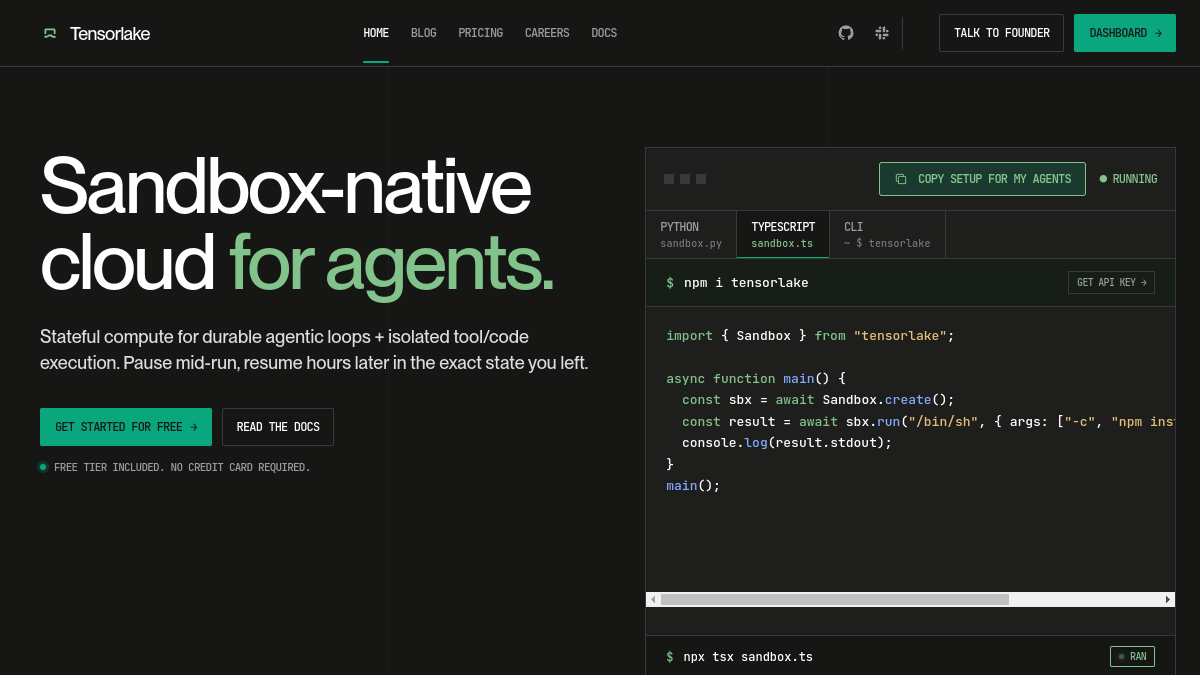Open the Dashboard button
Screen dimensions: 1200x675
click(x=1125, y=33)
